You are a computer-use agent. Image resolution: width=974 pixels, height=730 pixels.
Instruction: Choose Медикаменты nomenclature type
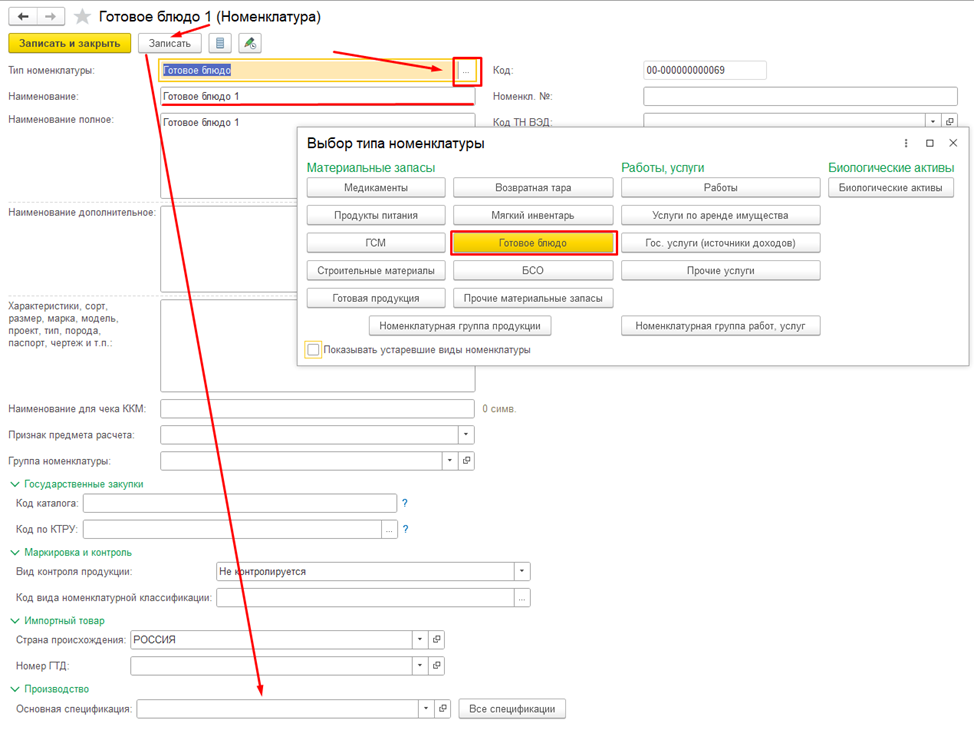376,188
